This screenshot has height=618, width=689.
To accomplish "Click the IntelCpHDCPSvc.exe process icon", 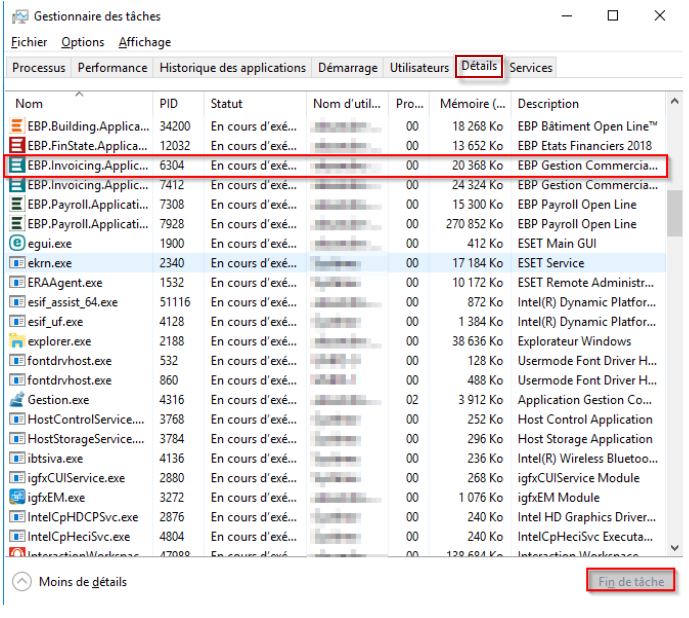I will point(17,517).
